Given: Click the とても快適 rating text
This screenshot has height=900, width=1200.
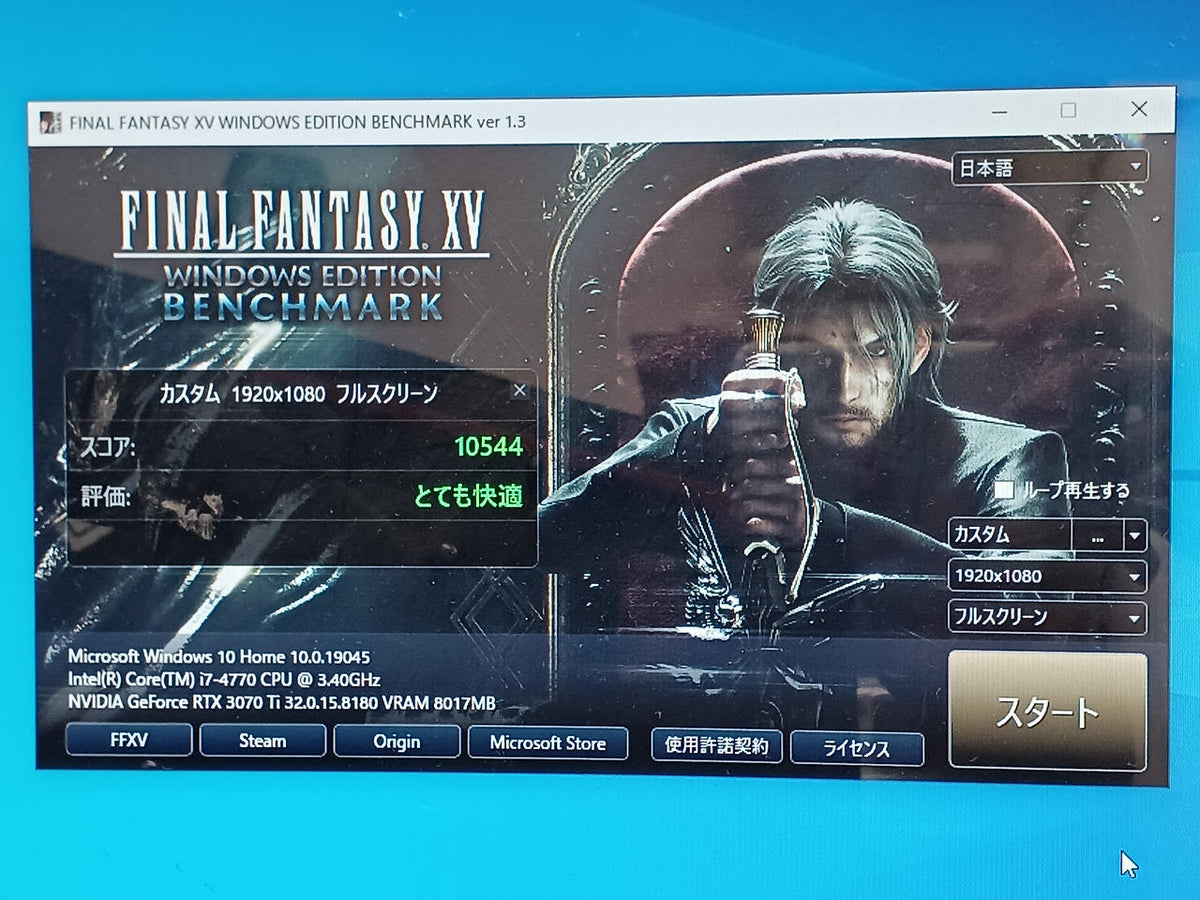Looking at the screenshot, I should tap(469, 495).
